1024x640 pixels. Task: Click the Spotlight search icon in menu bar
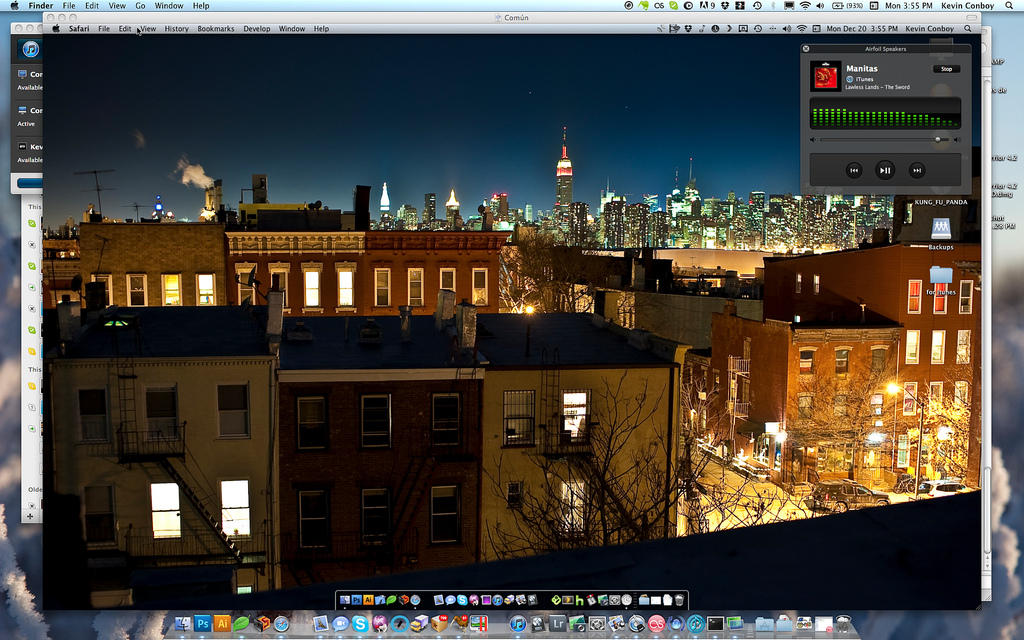pos(1013,6)
